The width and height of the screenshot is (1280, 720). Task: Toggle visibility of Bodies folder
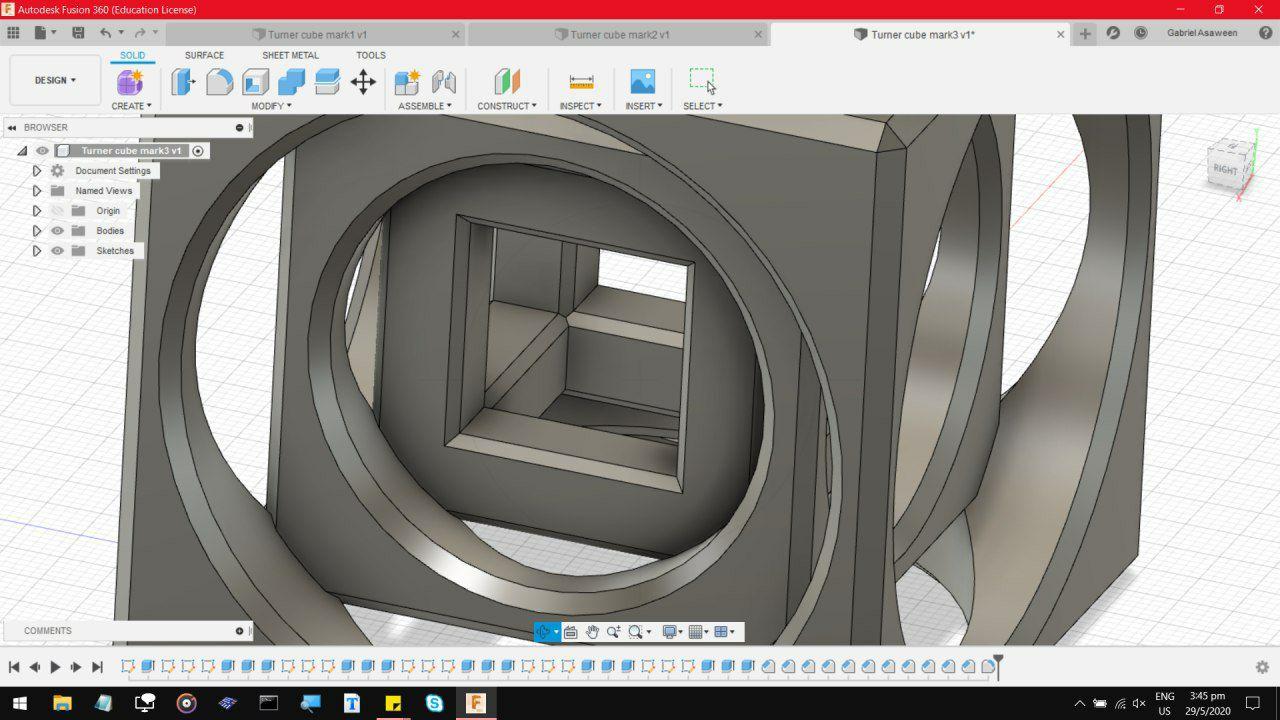pos(57,231)
